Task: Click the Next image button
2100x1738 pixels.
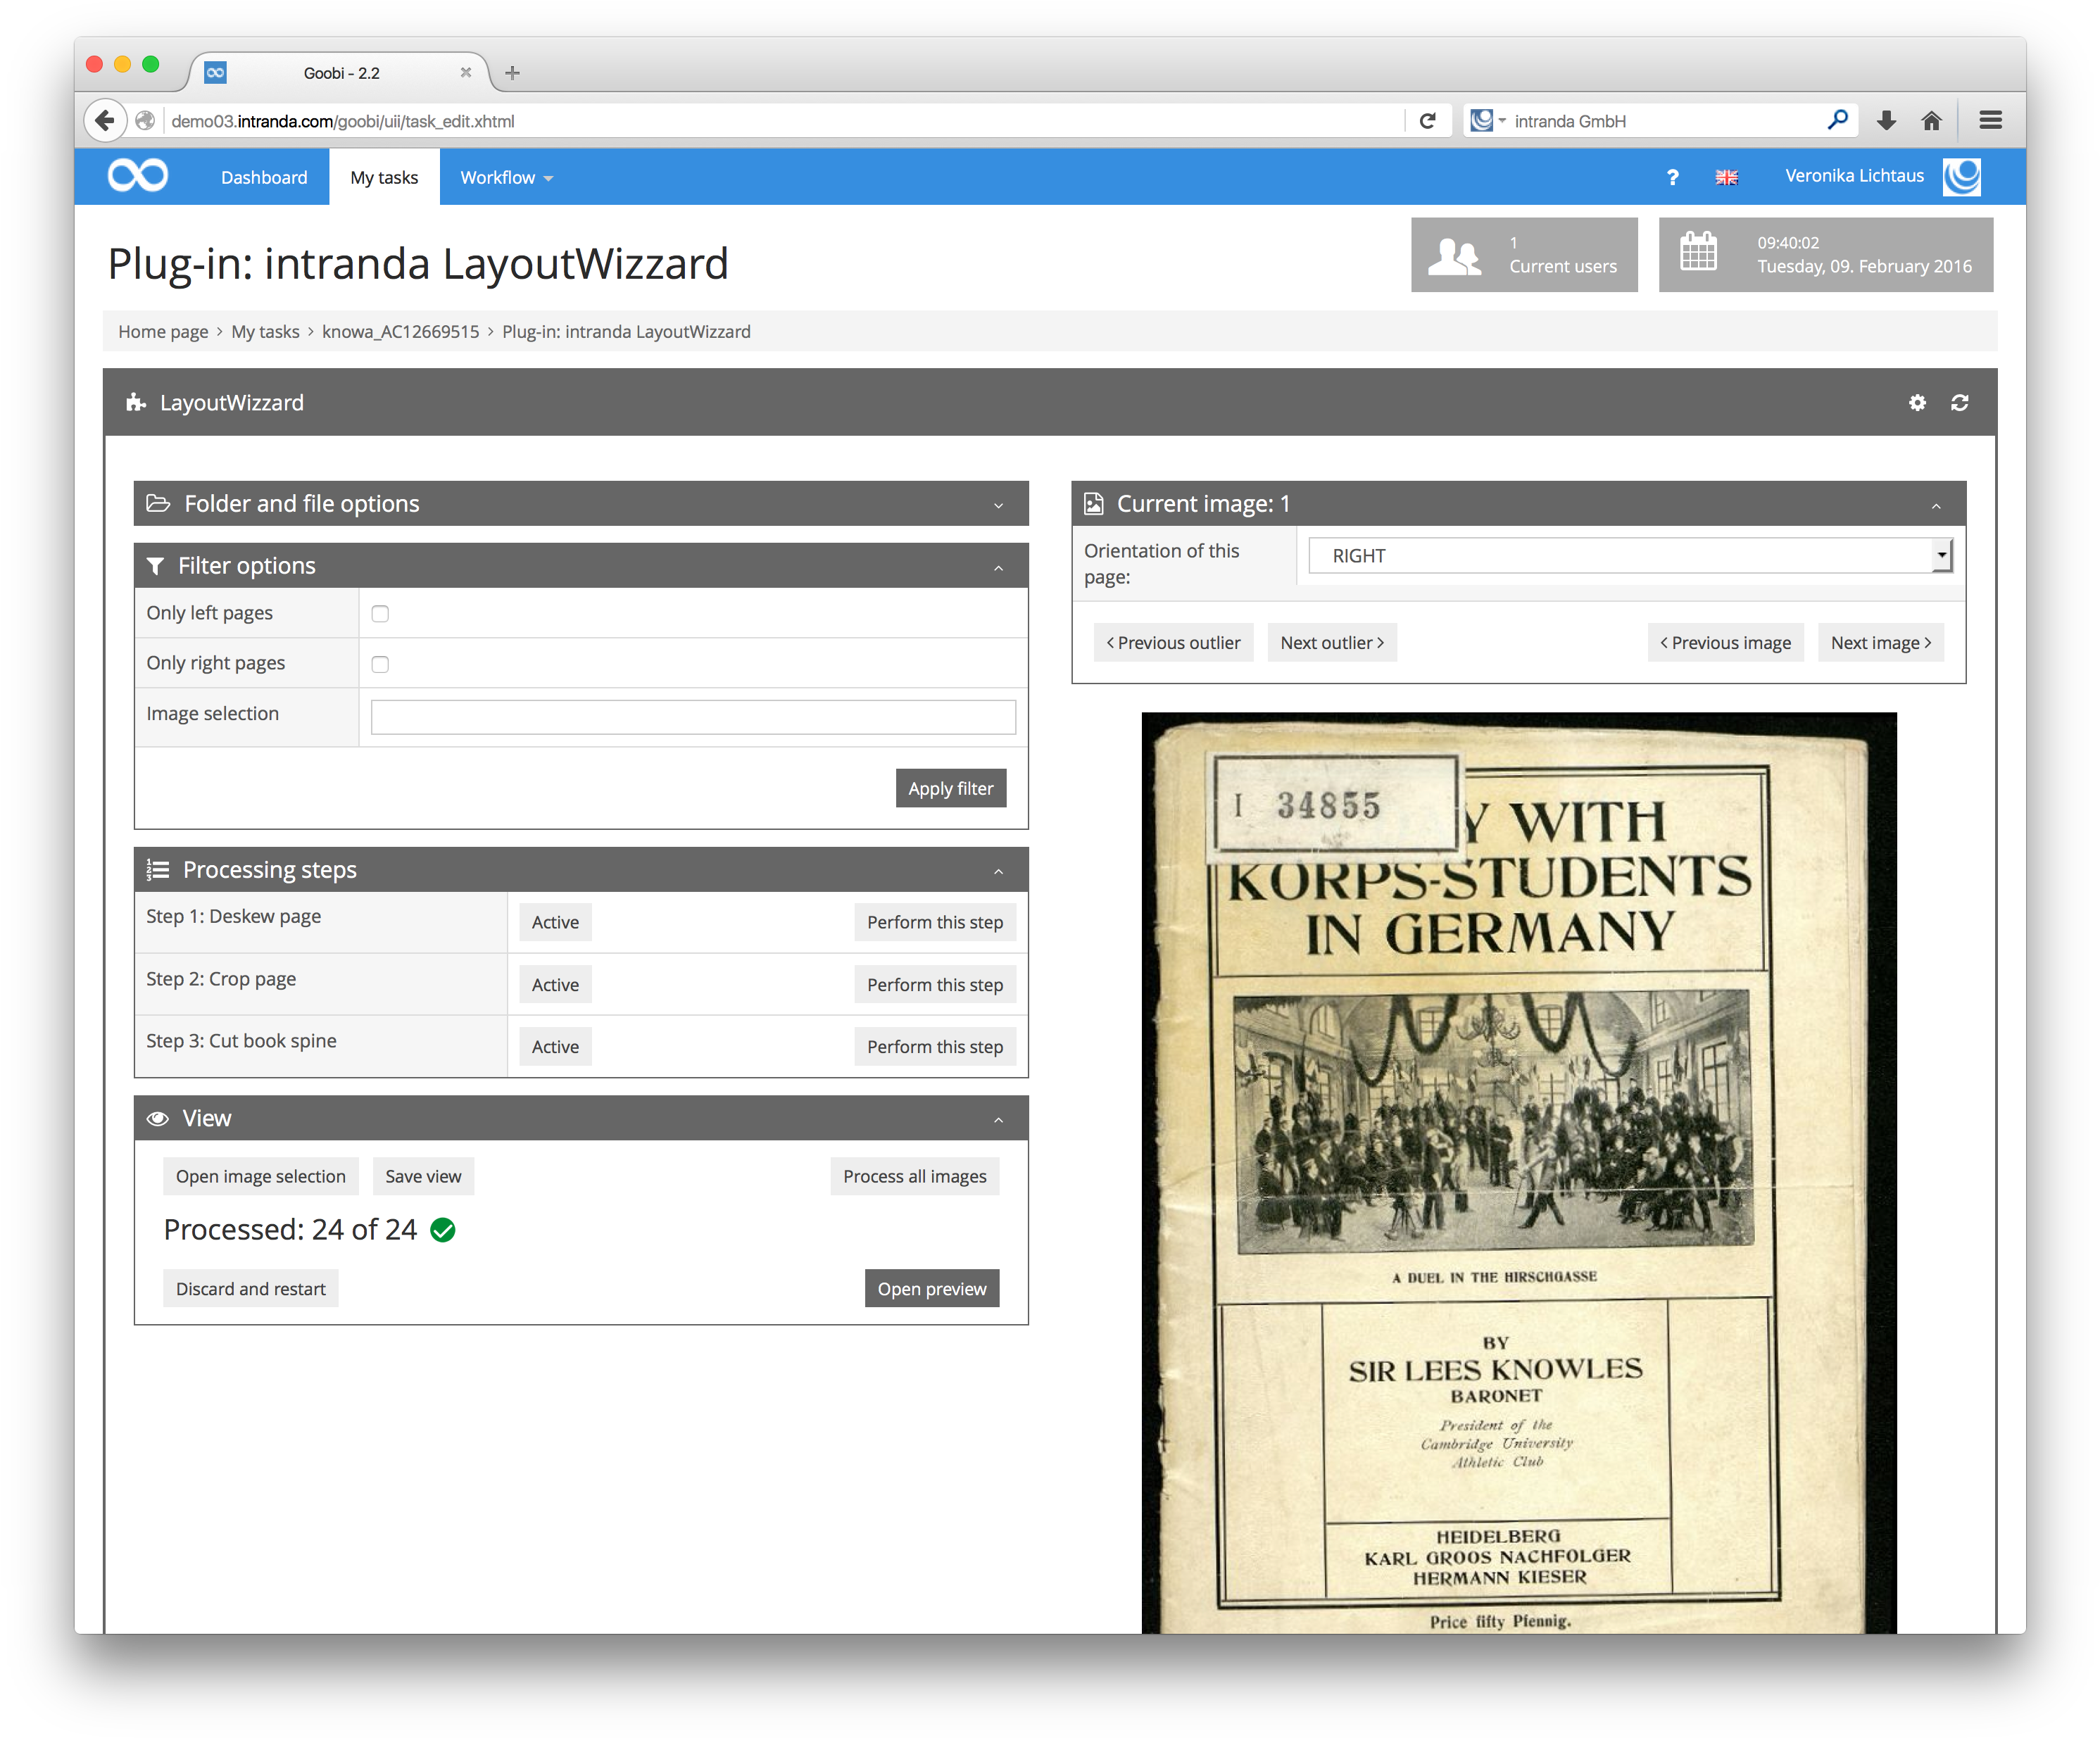Action: [x=1880, y=643]
